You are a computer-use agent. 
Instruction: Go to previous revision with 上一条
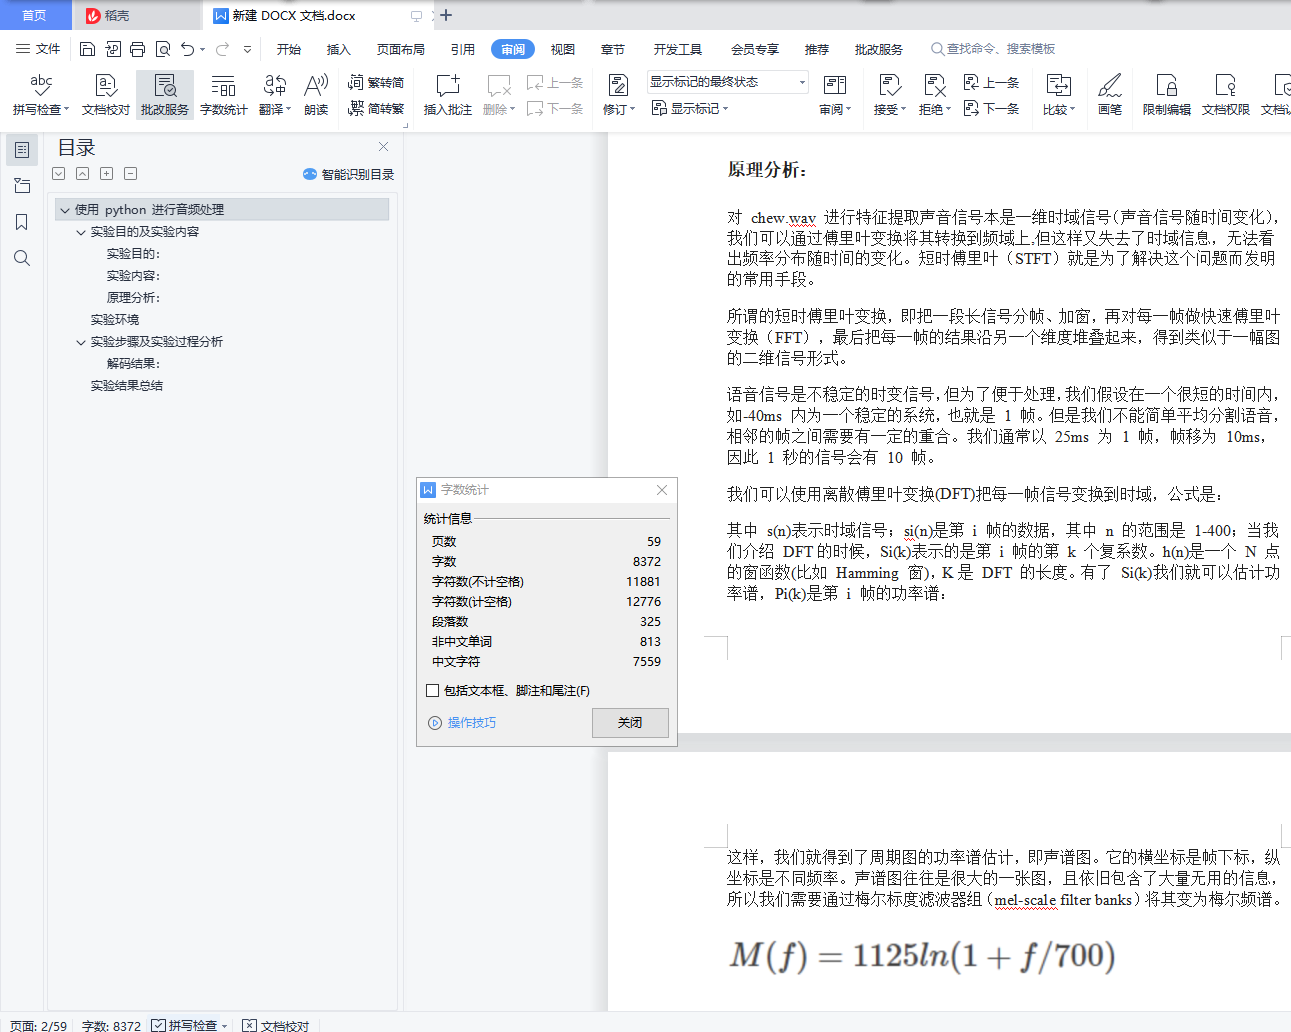[x=991, y=83]
